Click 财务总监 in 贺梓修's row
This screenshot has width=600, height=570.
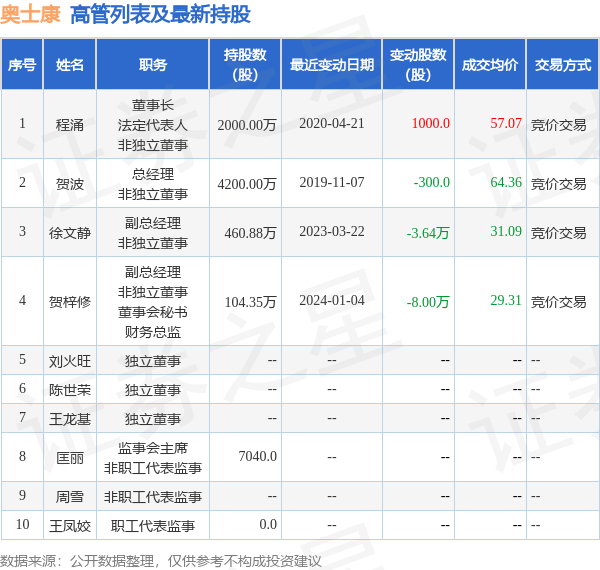click(153, 332)
